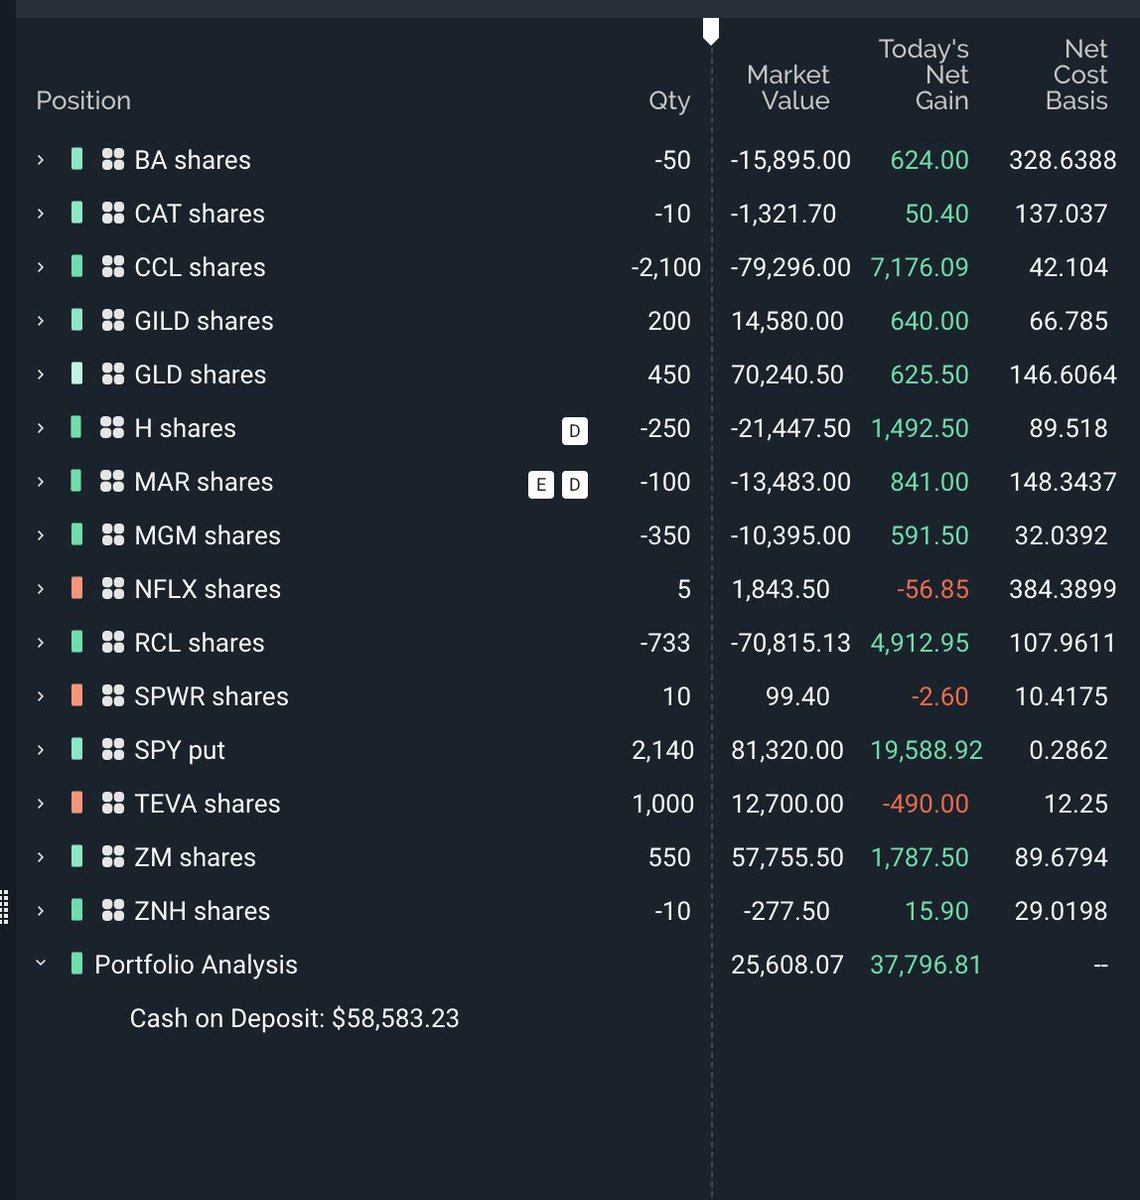The height and width of the screenshot is (1200, 1140).
Task: Click ZM market value 57,755.50
Action: [787, 857]
